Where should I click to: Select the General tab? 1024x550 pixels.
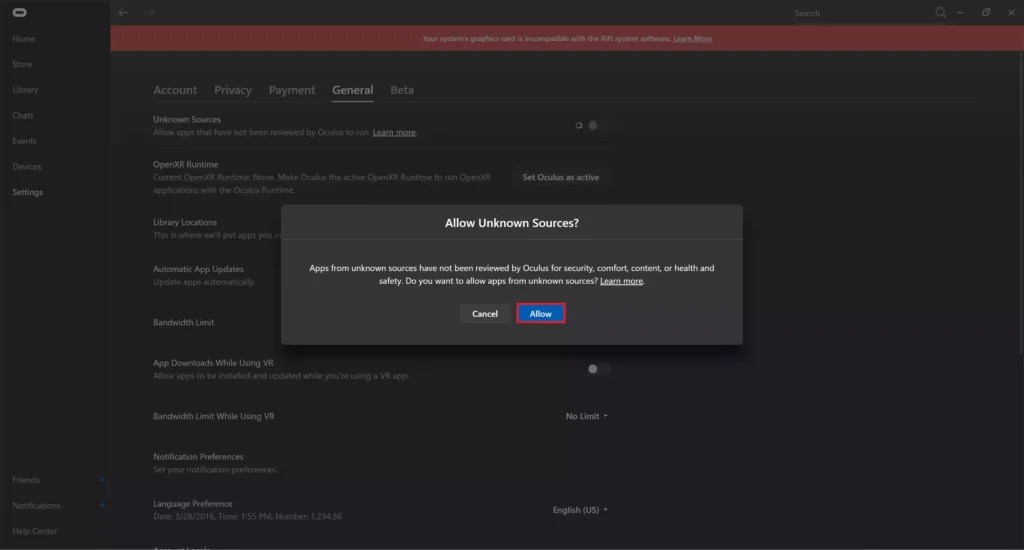[353, 90]
